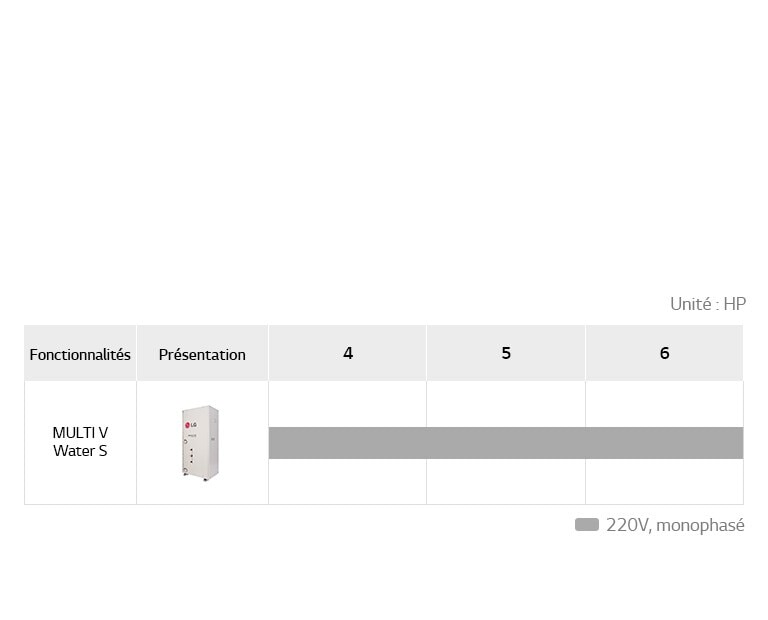Image resolution: width=768 pixels, height=620 pixels.
Task: Select the "220V, monophasé" legend label
Action: (x=675, y=525)
